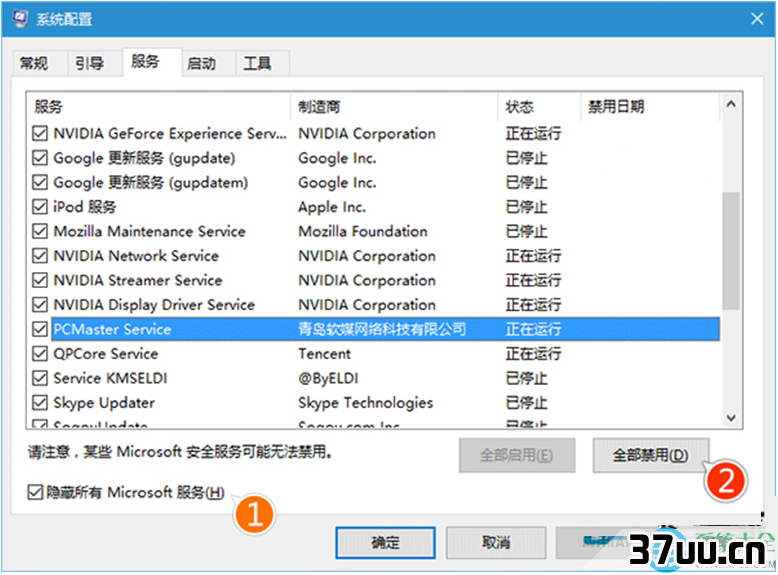Close the 系统配置 dialog
This screenshot has width=778, height=575.
[x=757, y=19]
